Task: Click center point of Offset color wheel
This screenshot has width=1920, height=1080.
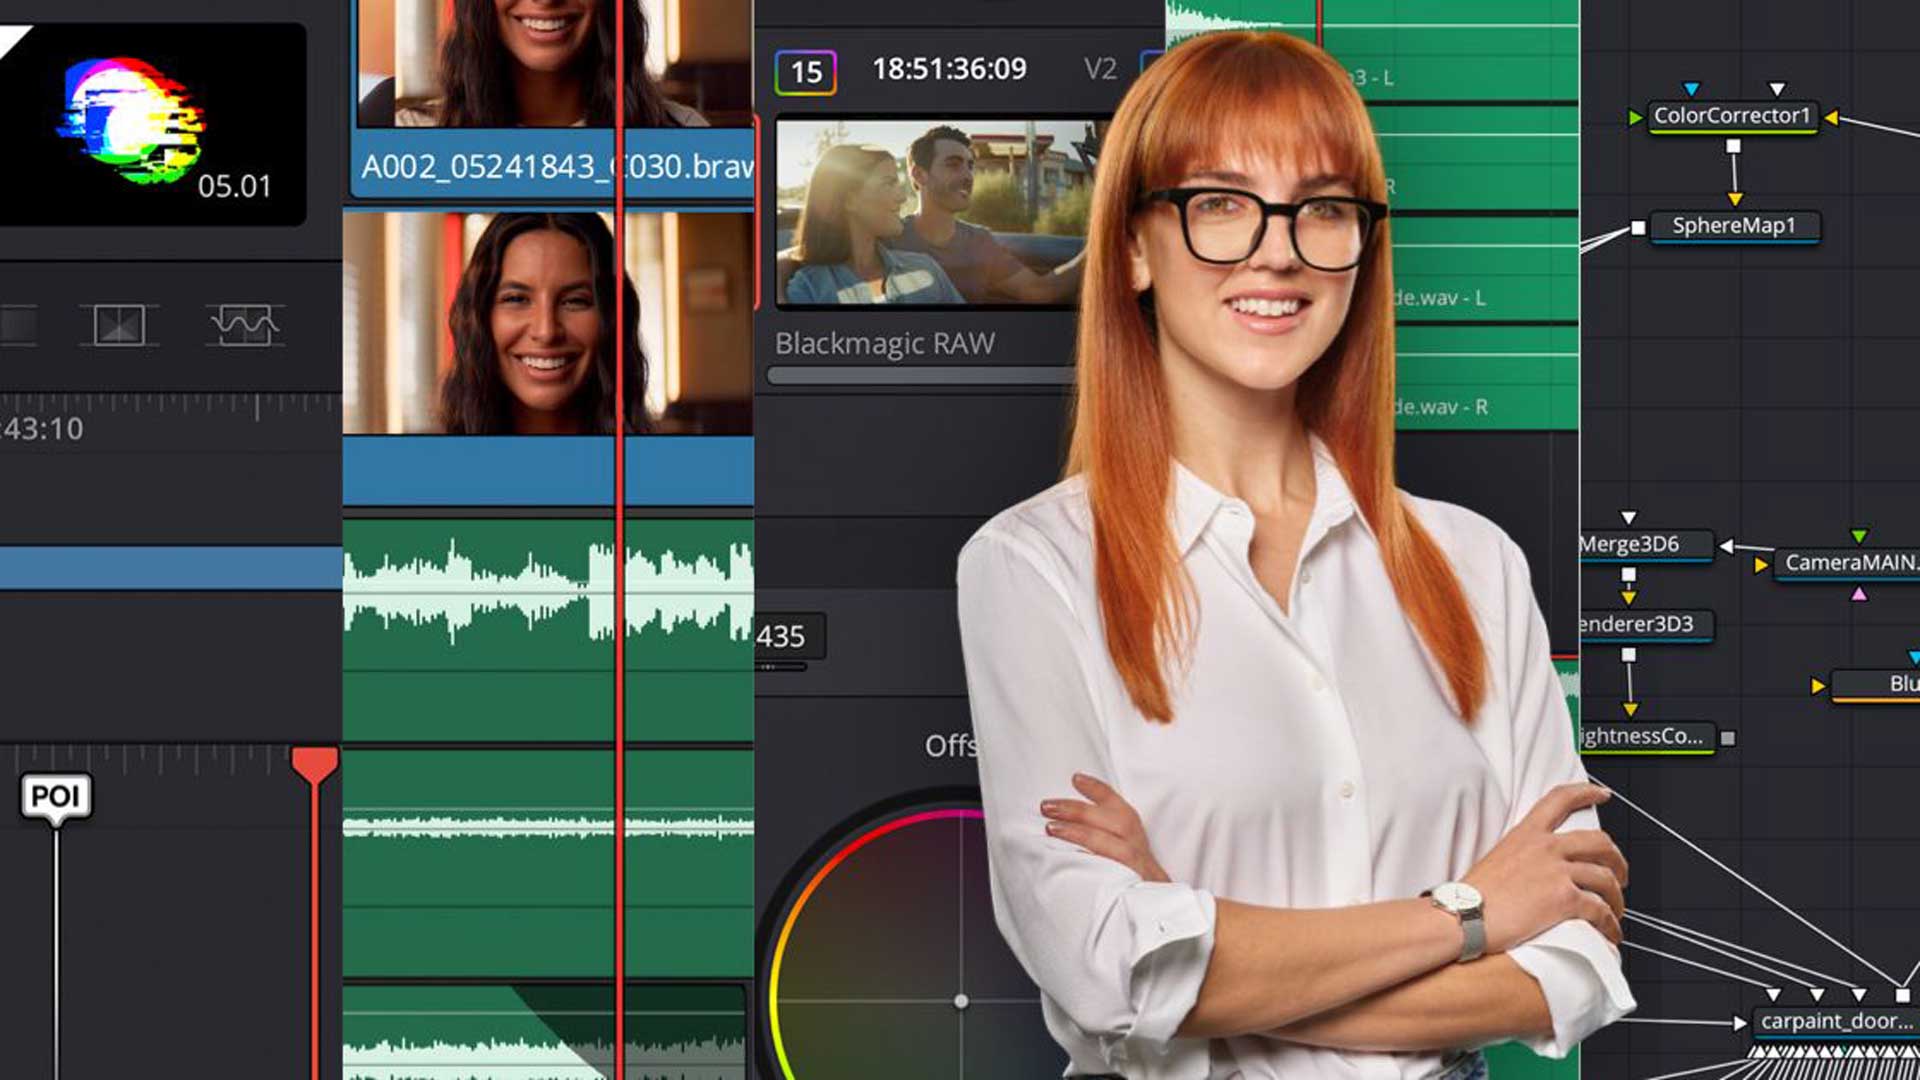Action: [x=960, y=1000]
